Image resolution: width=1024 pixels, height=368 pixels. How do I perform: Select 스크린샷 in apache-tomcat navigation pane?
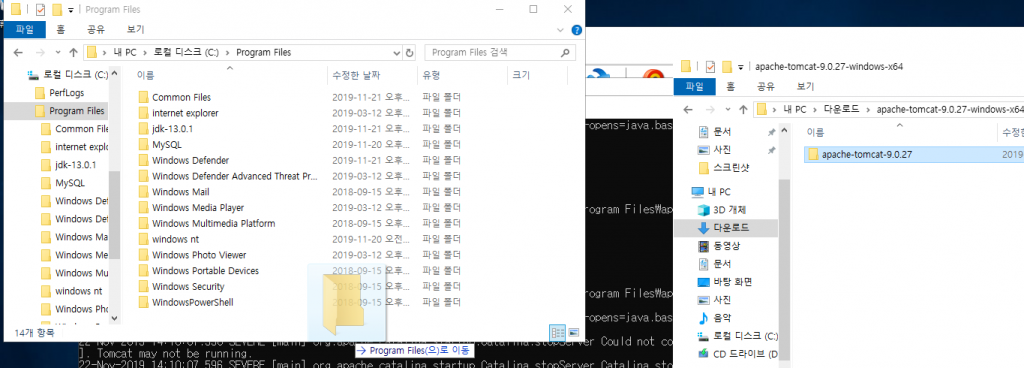coord(723,168)
